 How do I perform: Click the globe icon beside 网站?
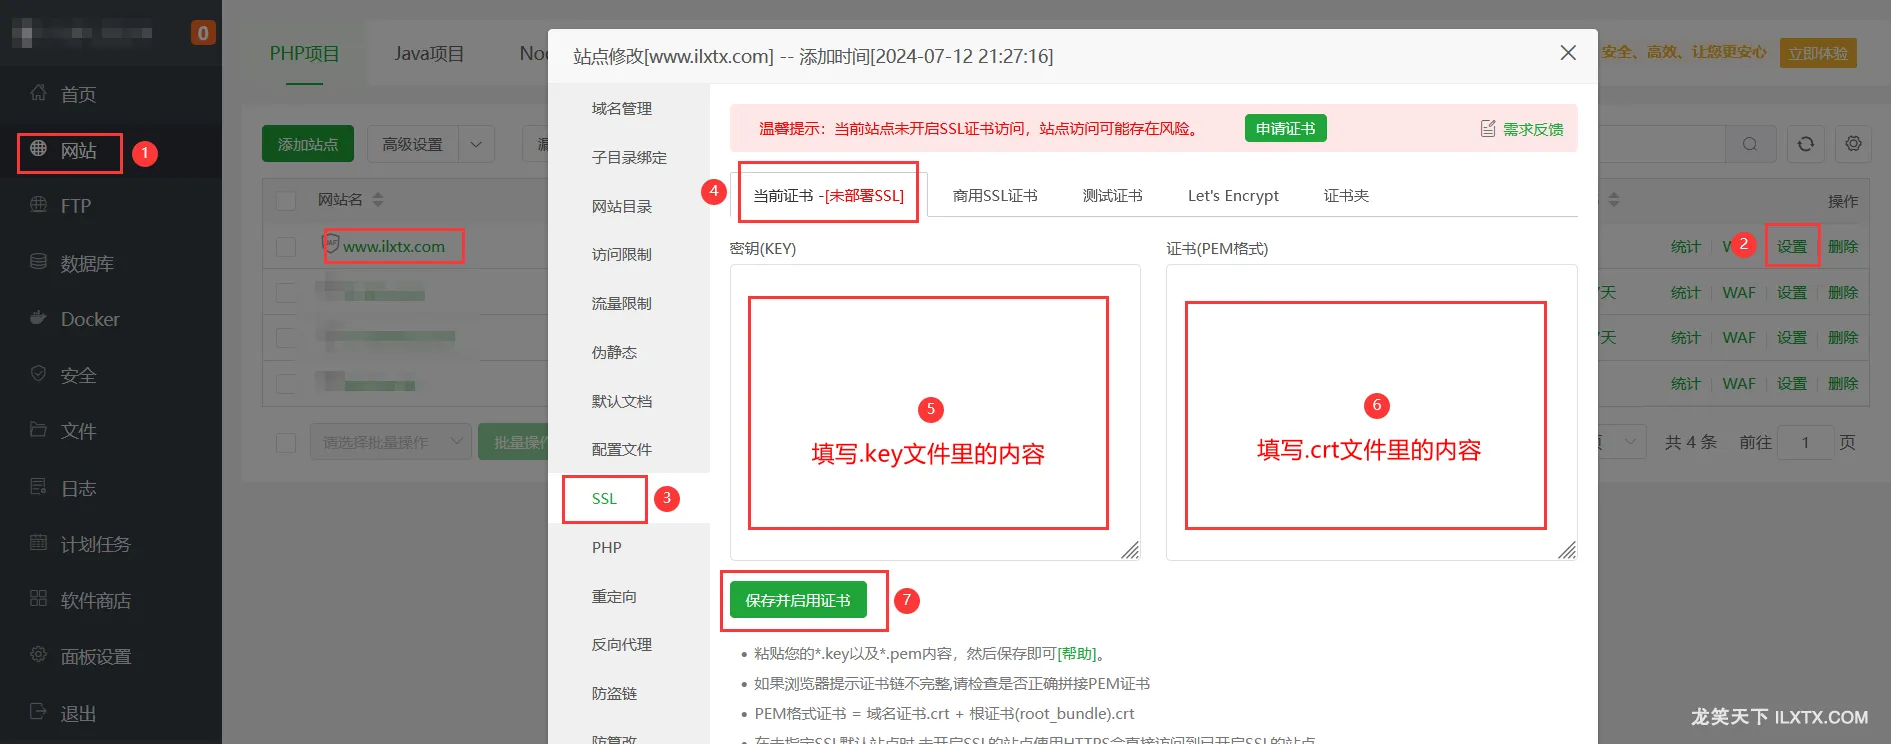click(38, 149)
